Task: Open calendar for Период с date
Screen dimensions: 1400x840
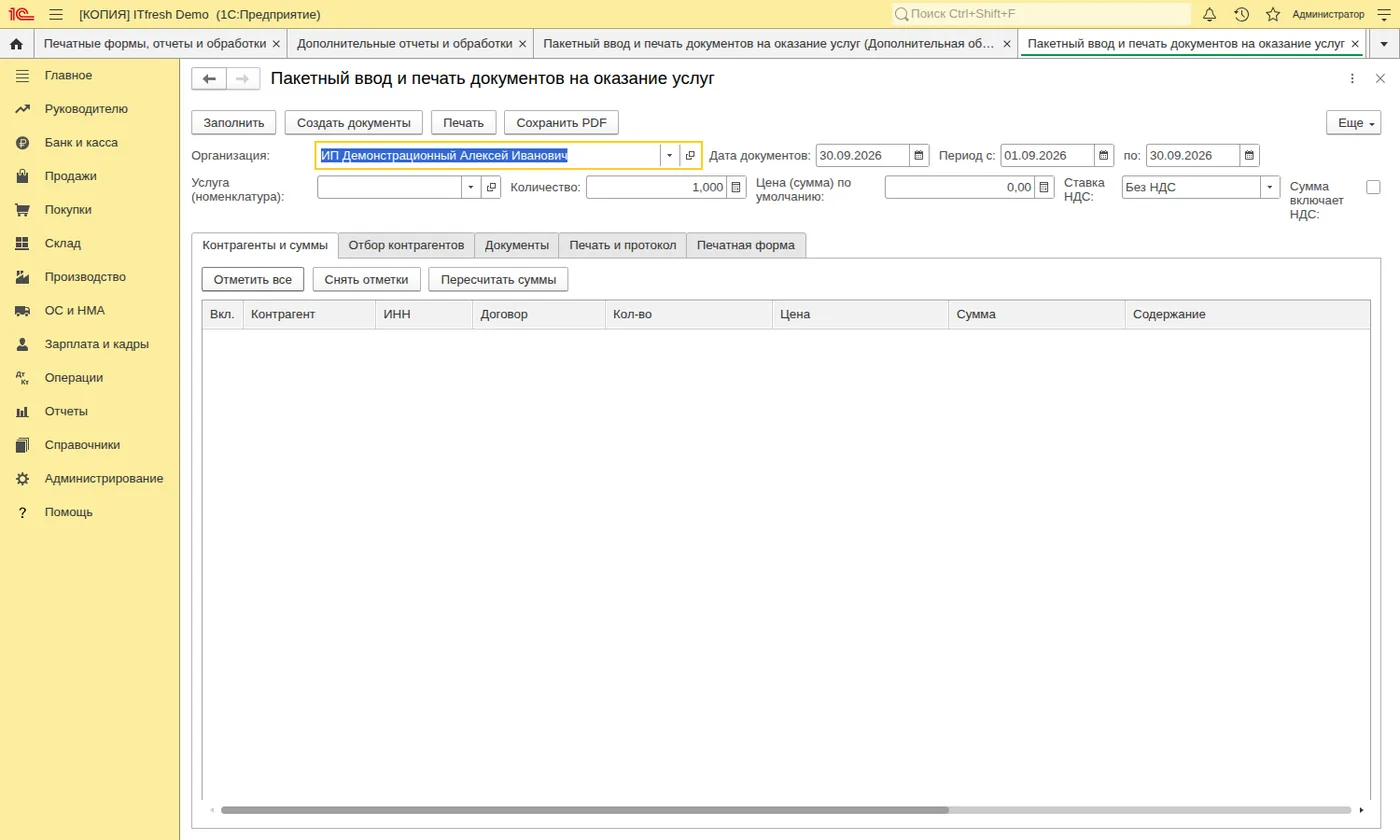Action: click(1104, 156)
